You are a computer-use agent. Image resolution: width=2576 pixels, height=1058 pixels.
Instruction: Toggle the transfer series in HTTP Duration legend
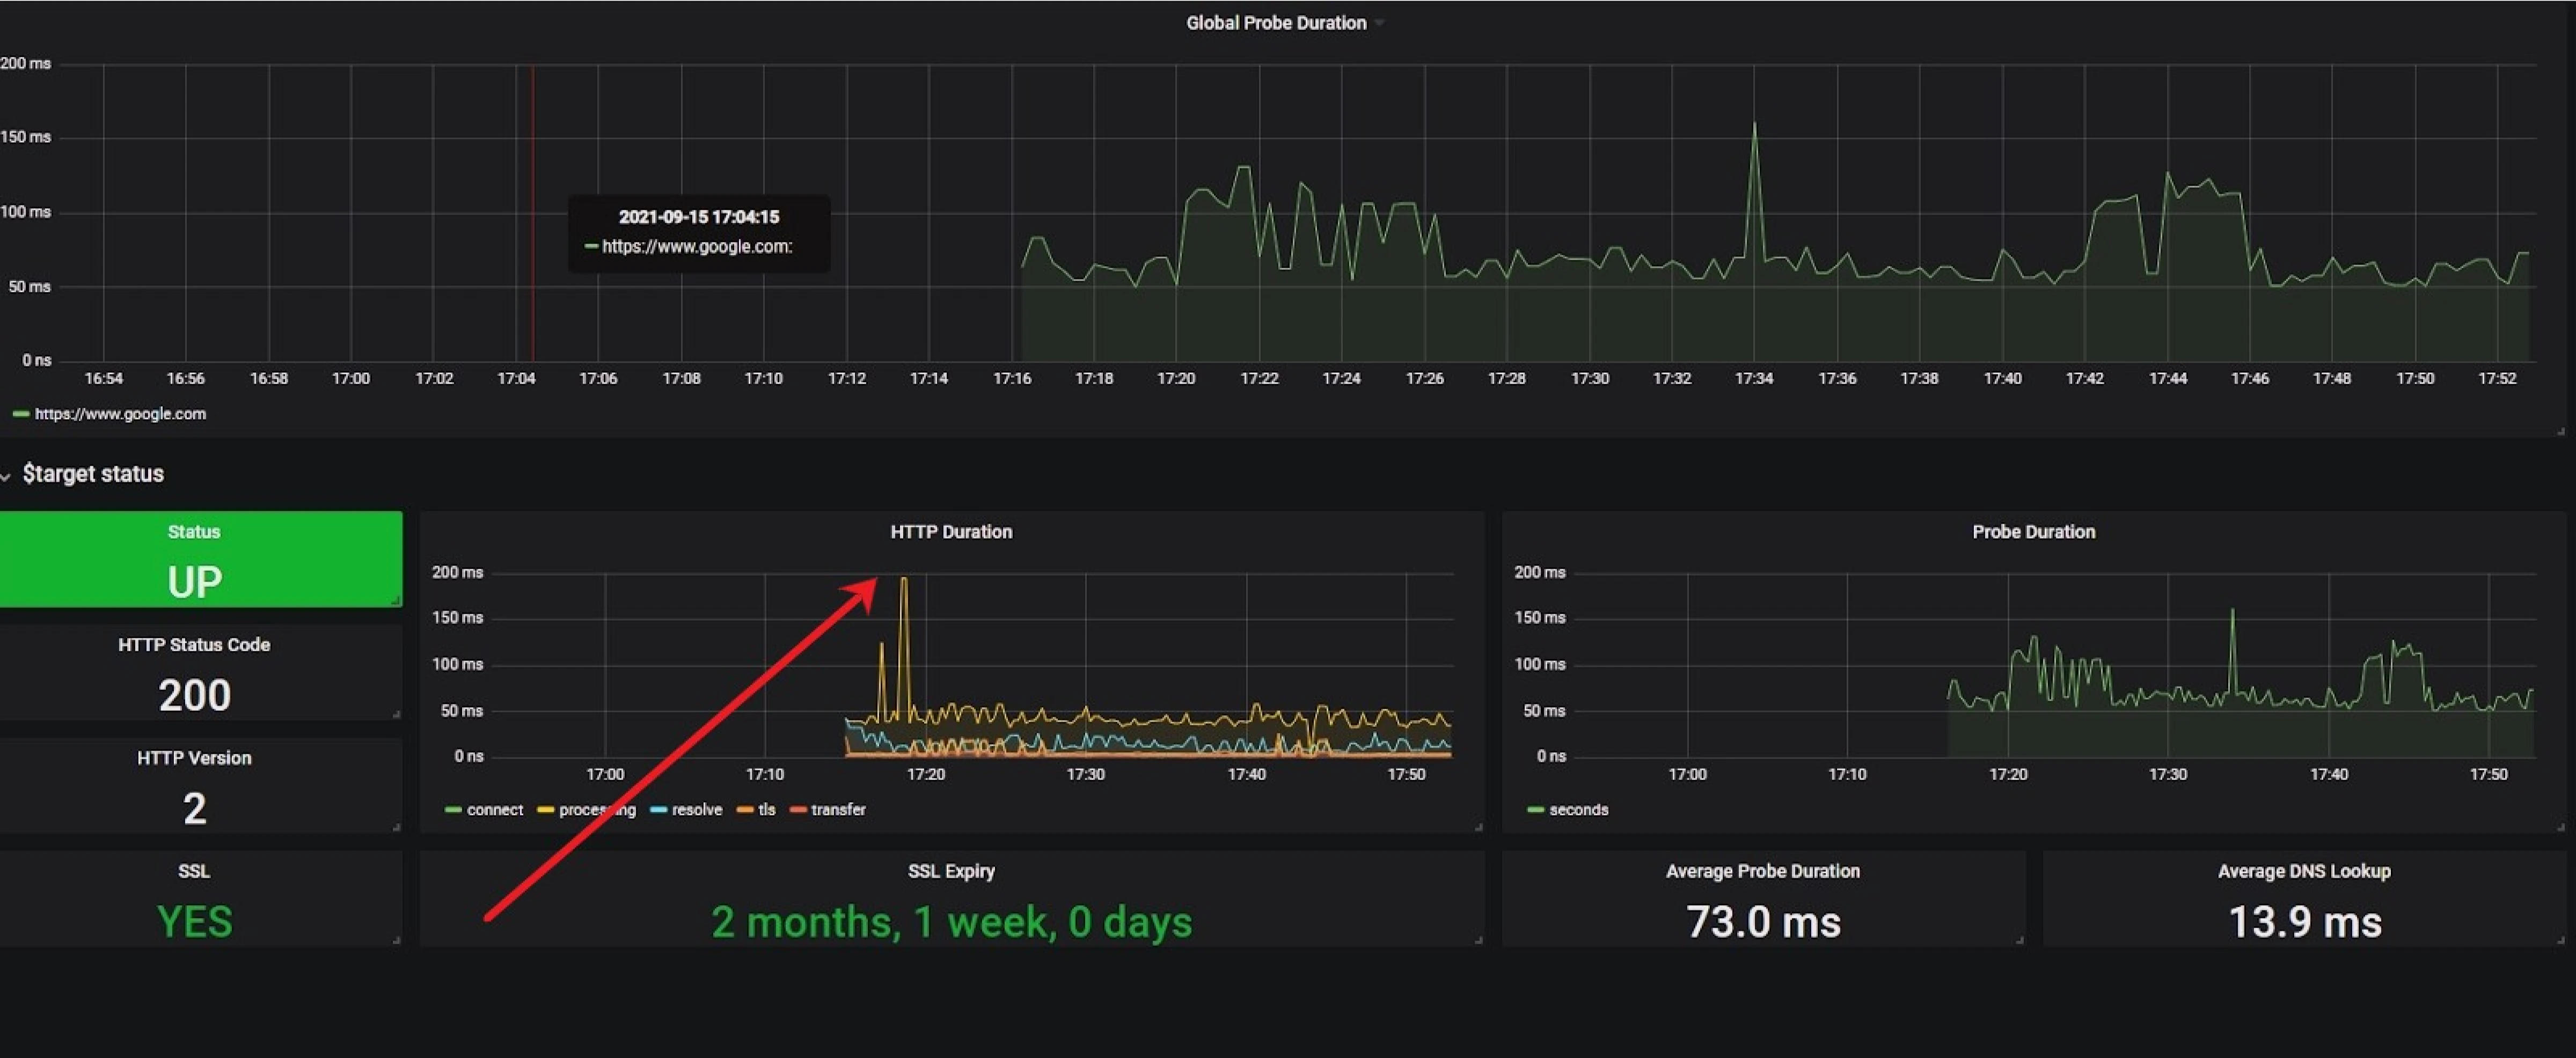[x=838, y=810]
